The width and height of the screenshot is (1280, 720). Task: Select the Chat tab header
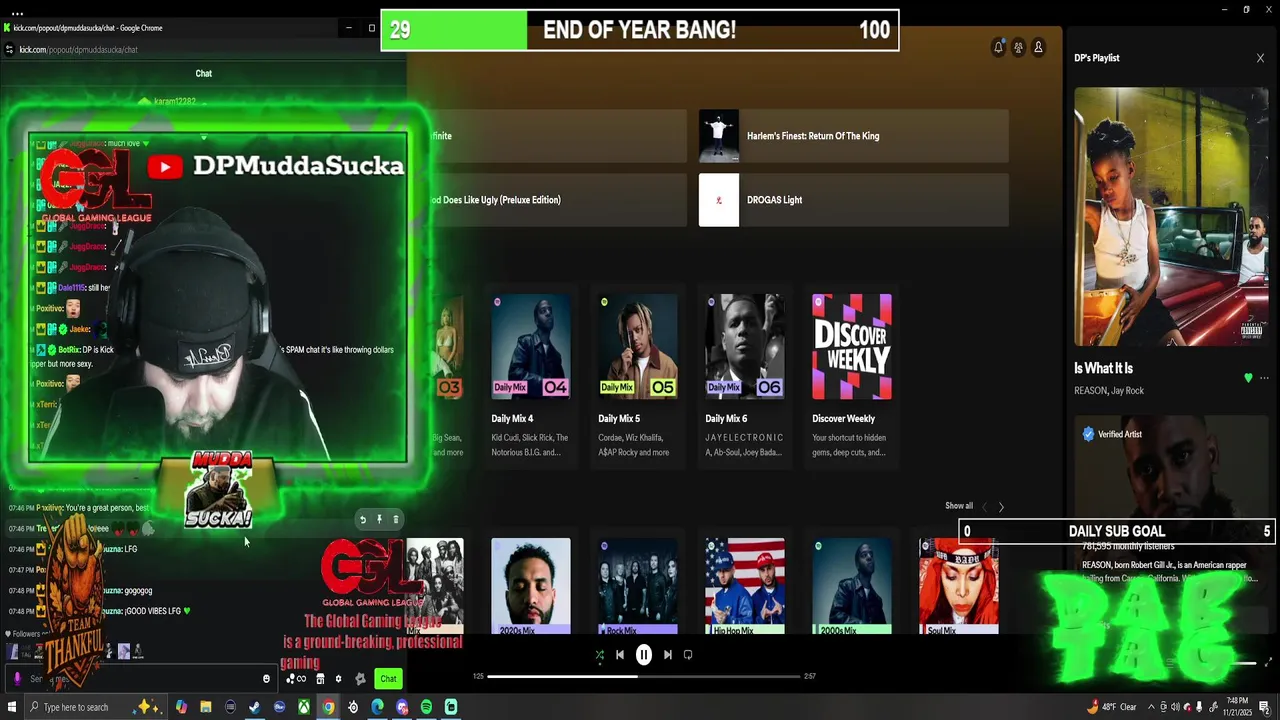click(203, 73)
